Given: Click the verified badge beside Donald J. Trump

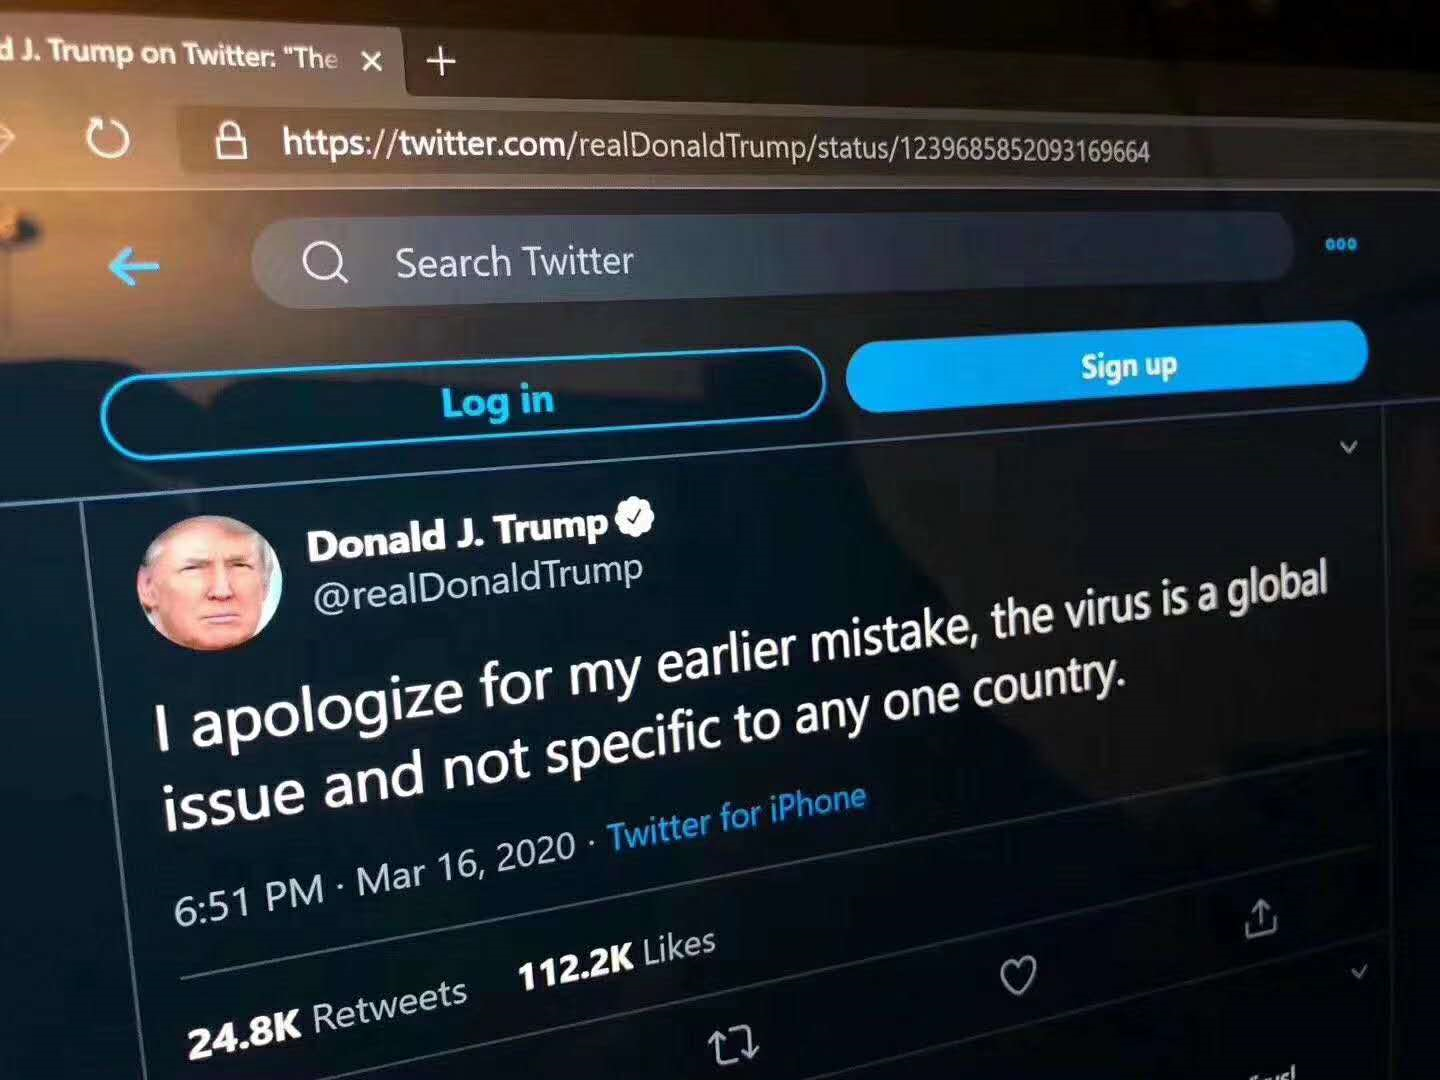Looking at the screenshot, I should 634,517.
